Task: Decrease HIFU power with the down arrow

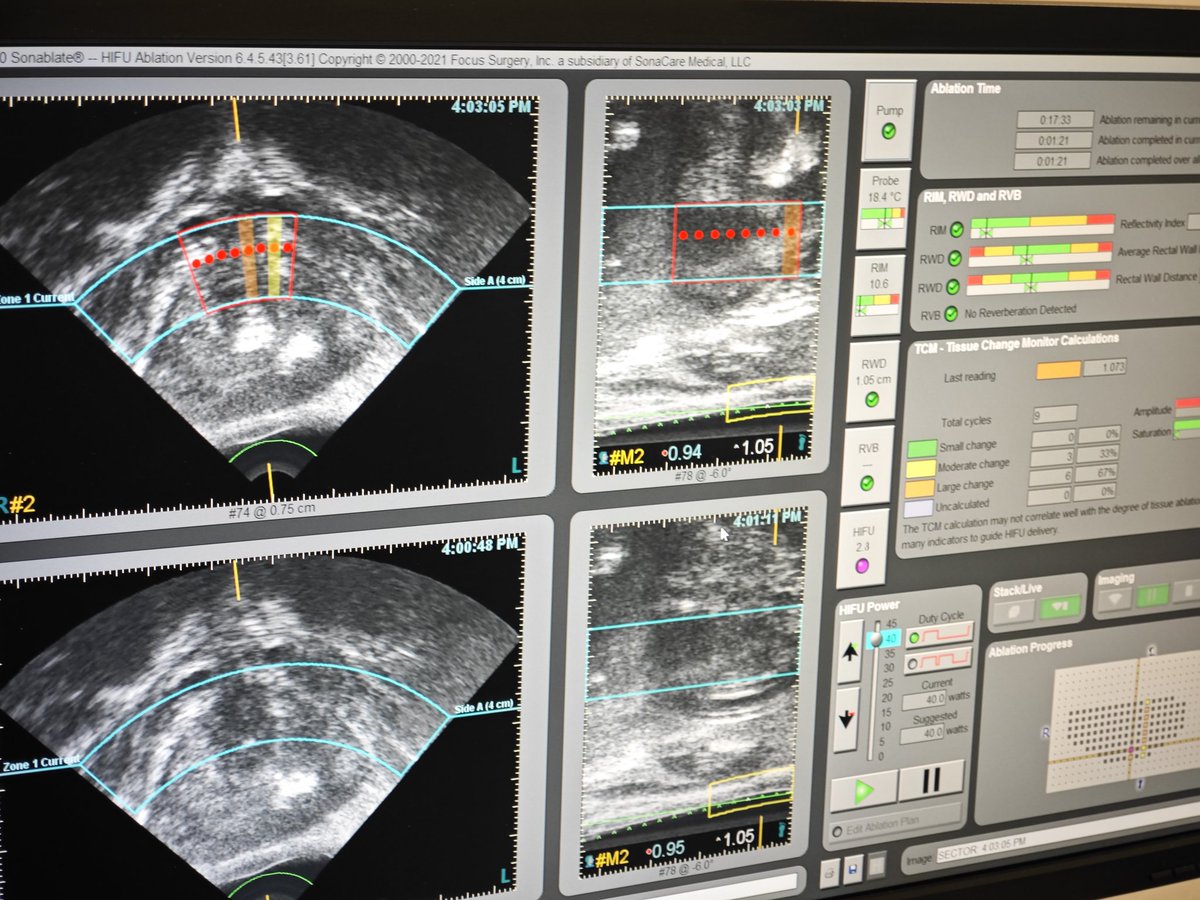Action: coord(847,718)
